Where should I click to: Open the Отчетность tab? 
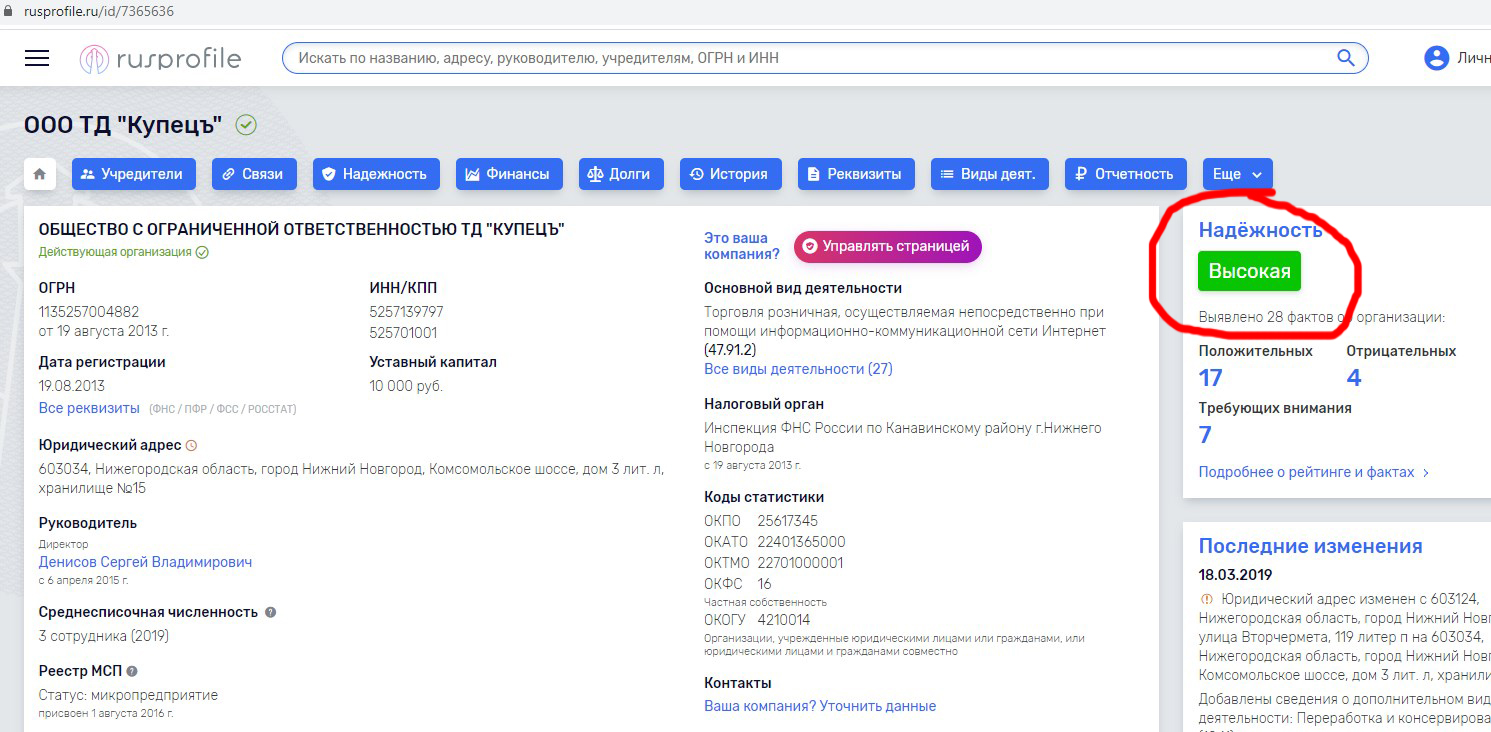pyautogui.click(x=1126, y=174)
